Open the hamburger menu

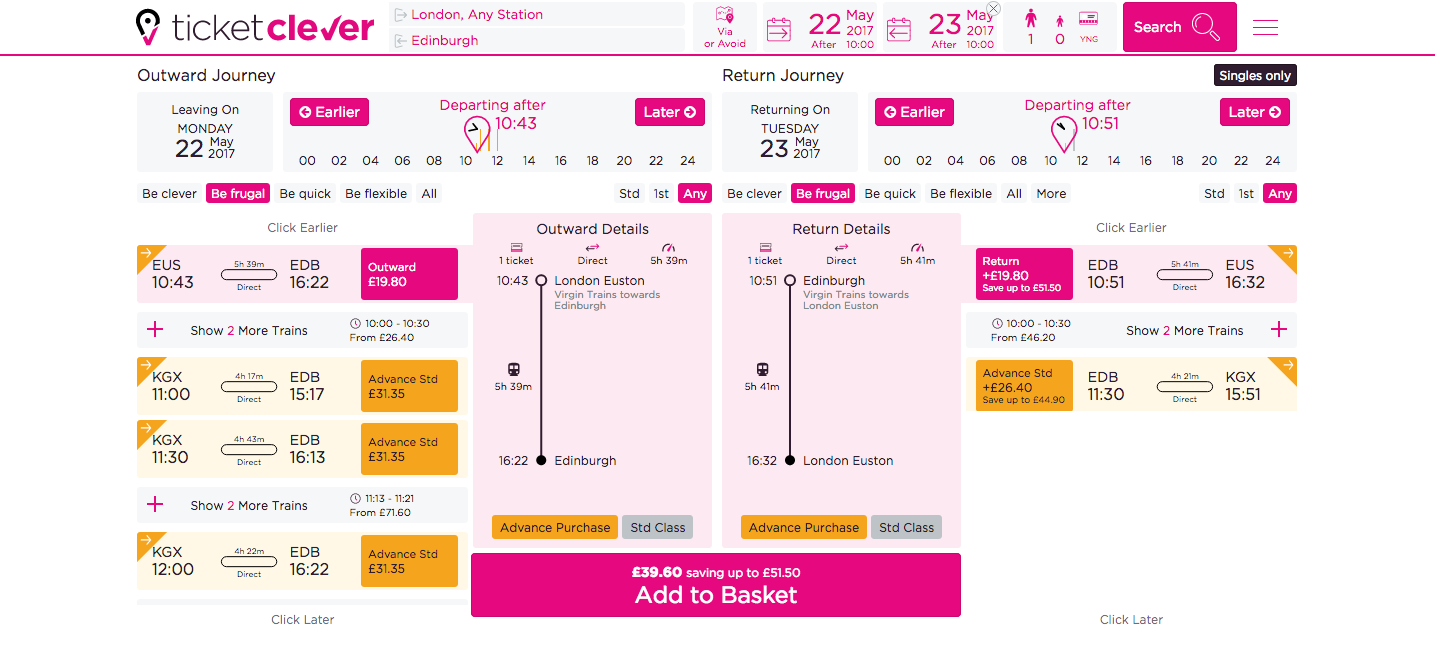pyautogui.click(x=1265, y=28)
